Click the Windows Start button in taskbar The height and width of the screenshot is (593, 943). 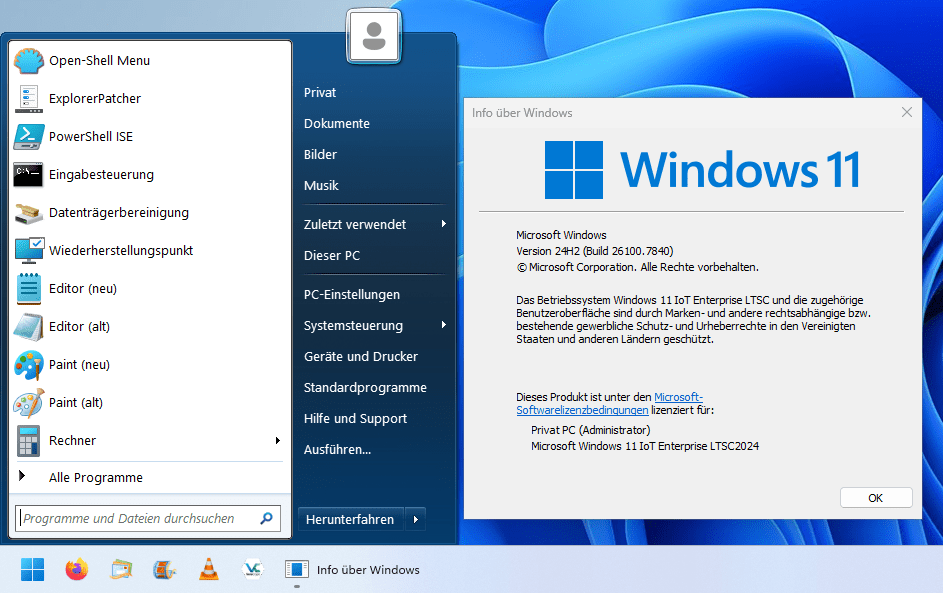tap(32, 570)
